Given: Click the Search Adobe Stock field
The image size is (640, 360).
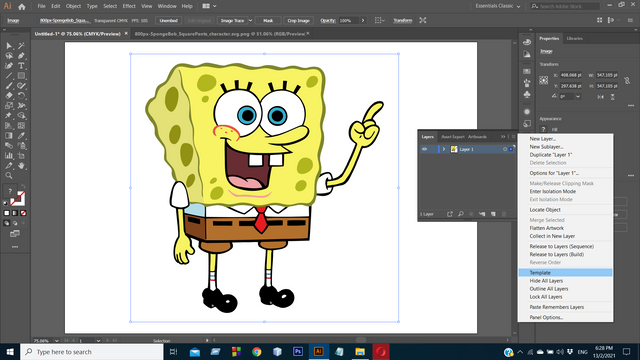Looking at the screenshot, I should point(565,6).
